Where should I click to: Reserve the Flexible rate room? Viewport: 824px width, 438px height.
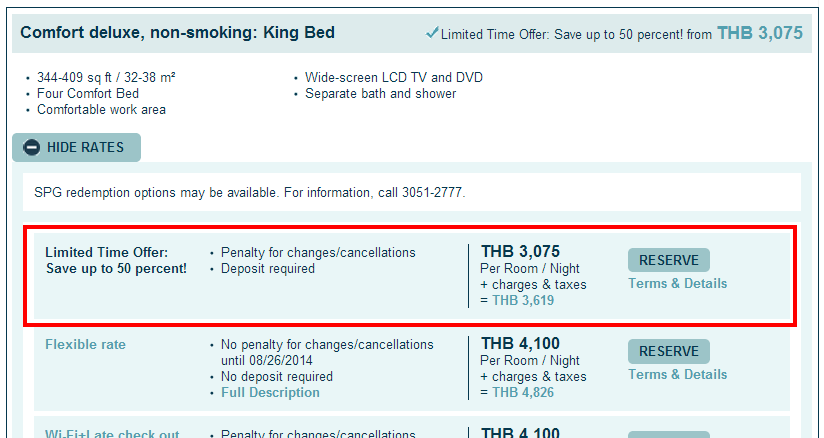tap(668, 351)
